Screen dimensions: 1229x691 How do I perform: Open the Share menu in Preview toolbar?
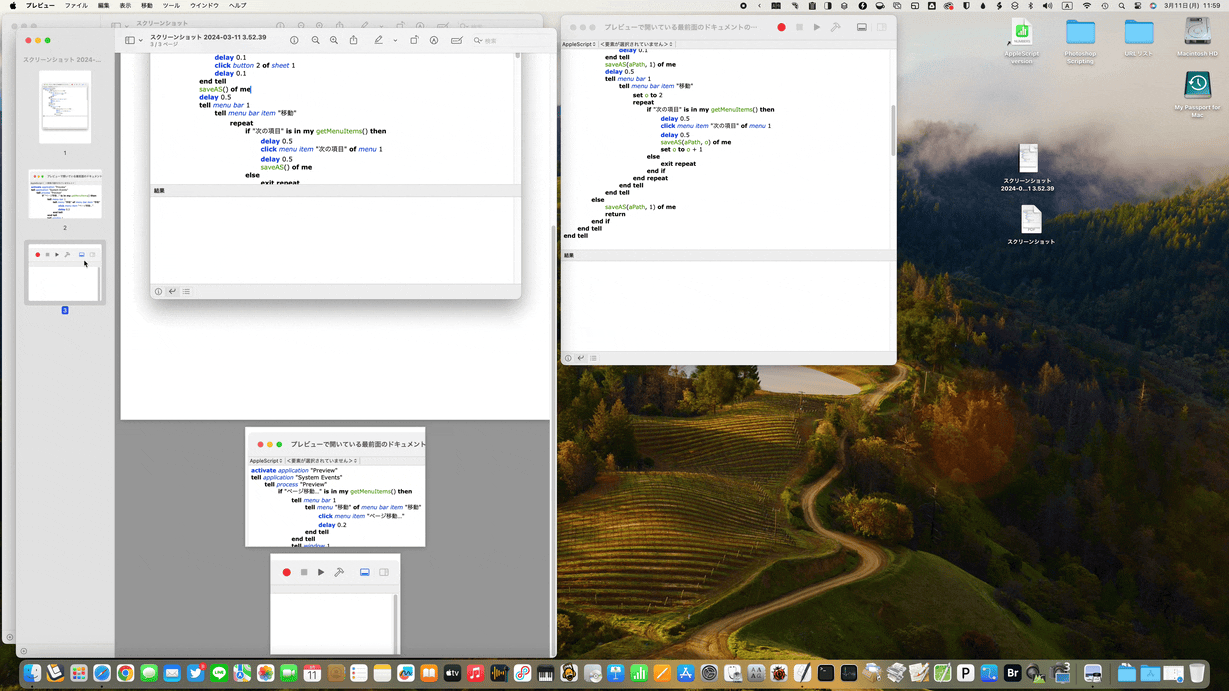[353, 41]
